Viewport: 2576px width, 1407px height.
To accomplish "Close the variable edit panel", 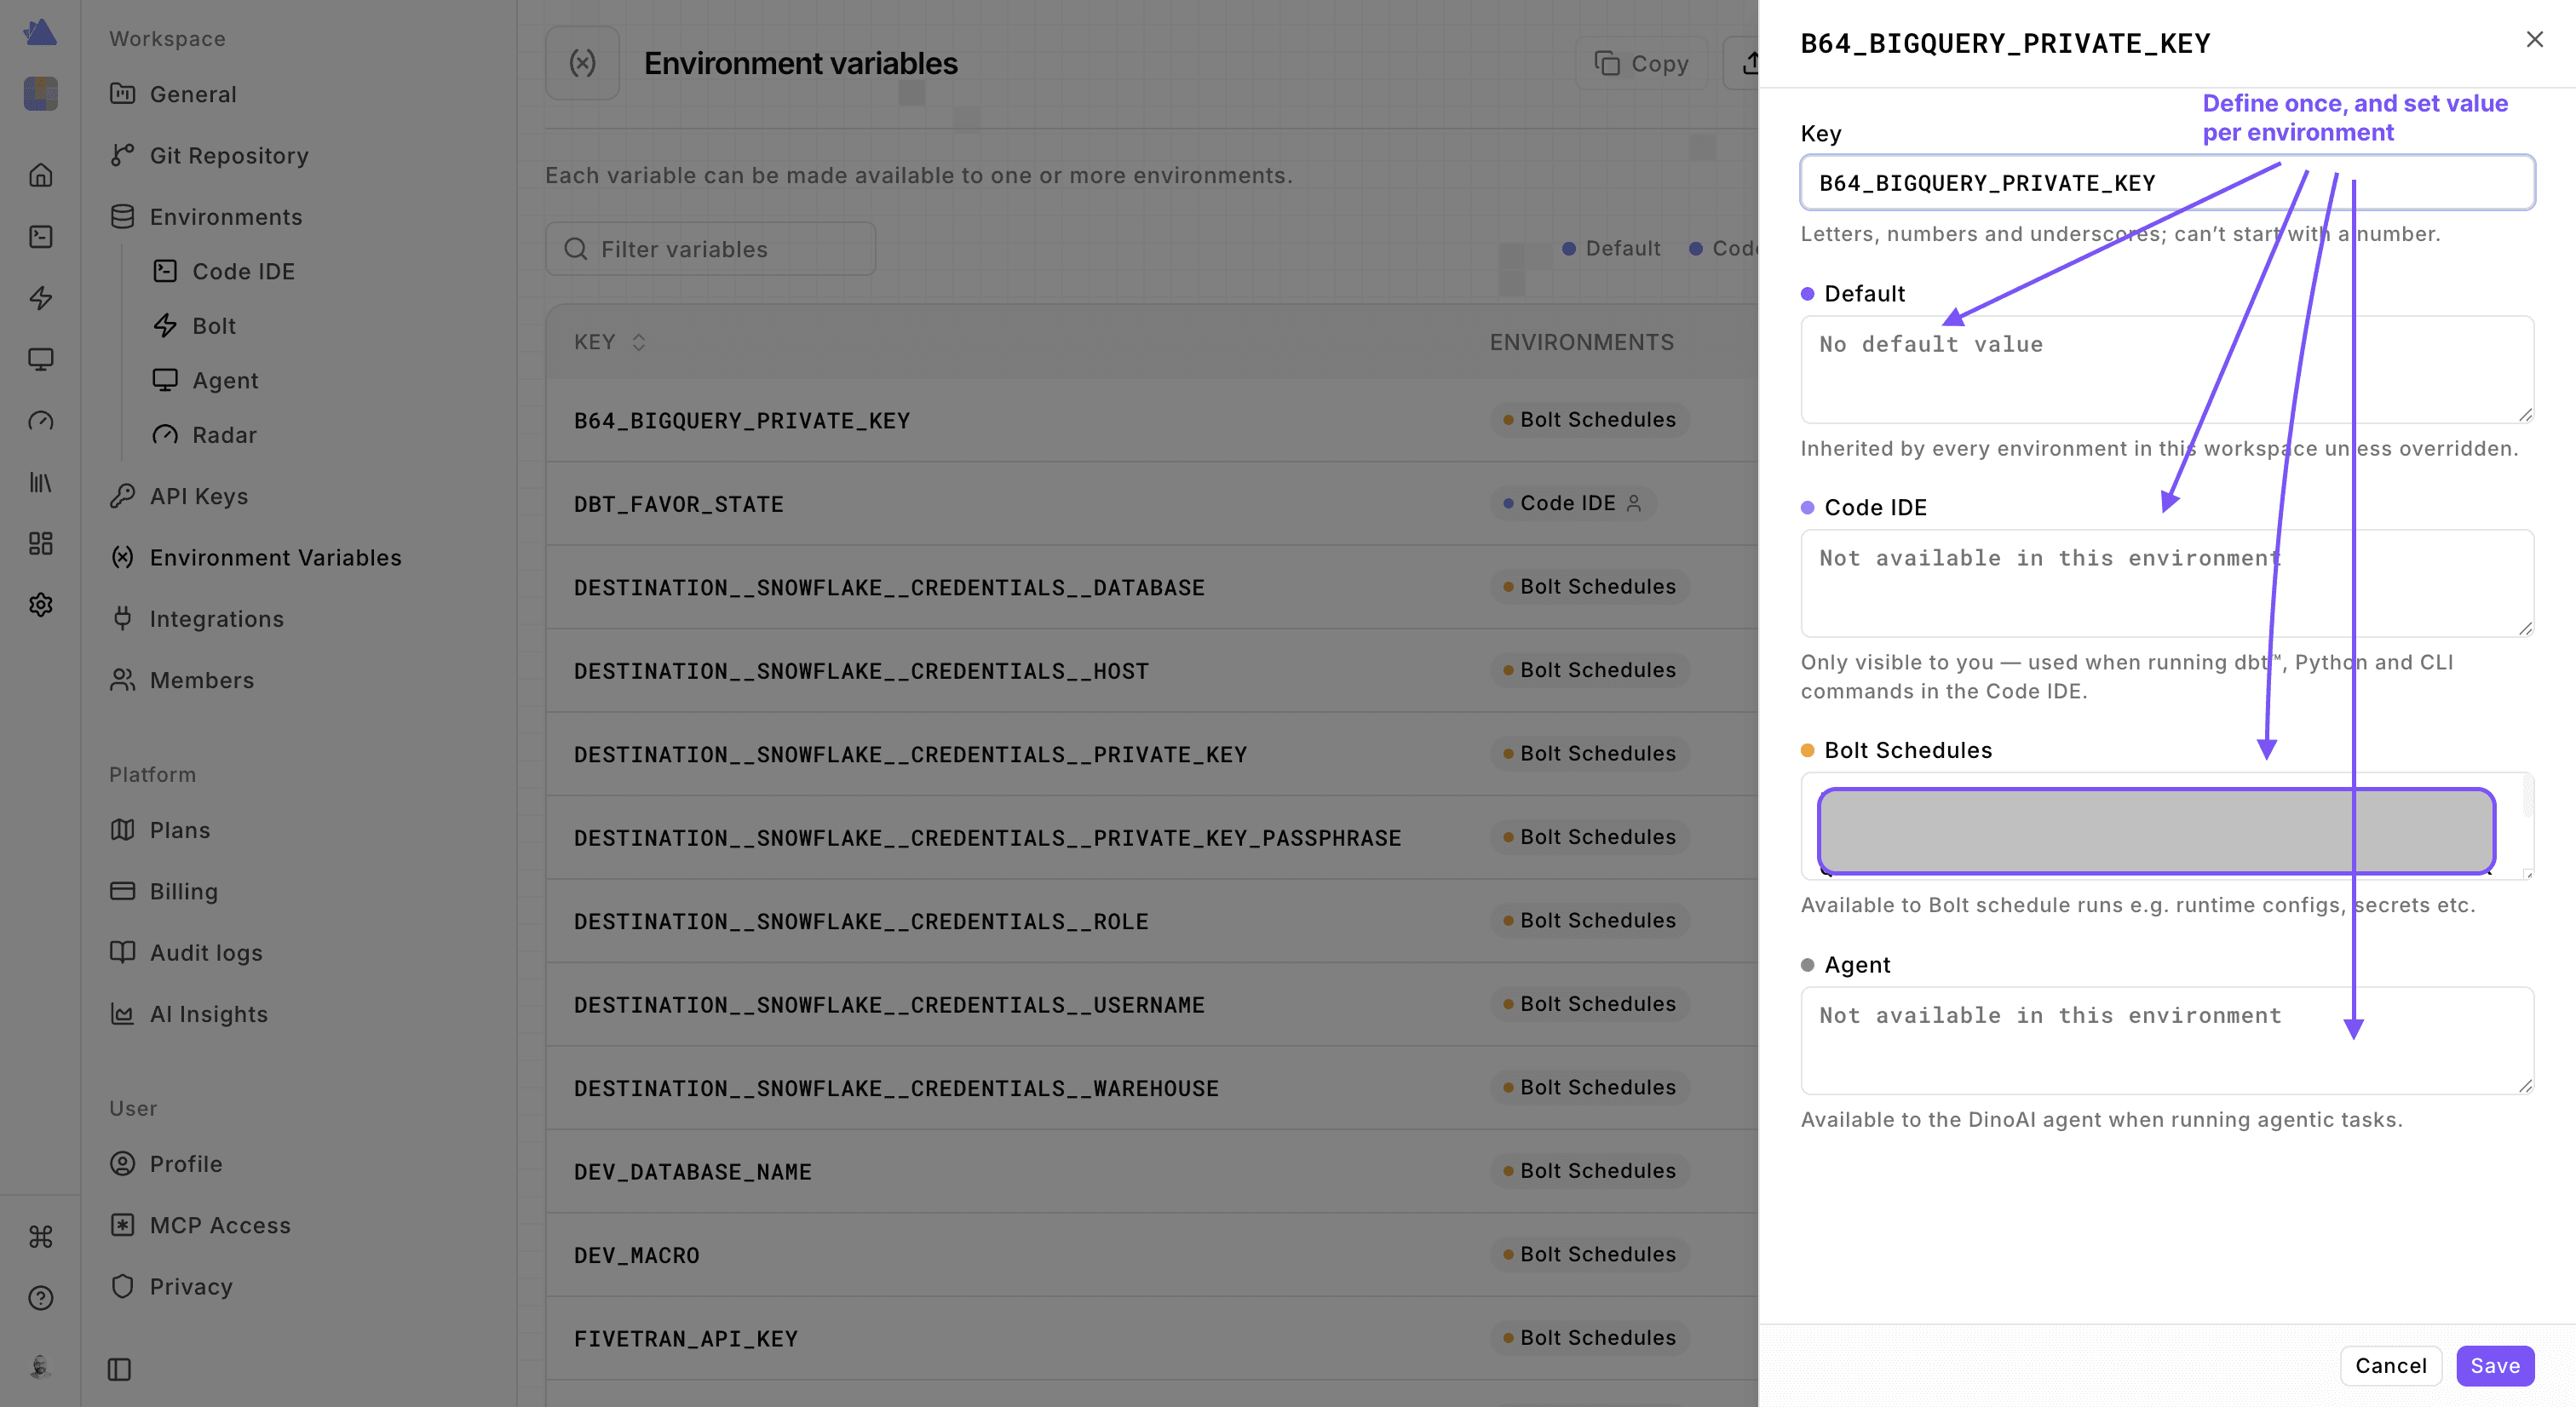I will click(2534, 39).
